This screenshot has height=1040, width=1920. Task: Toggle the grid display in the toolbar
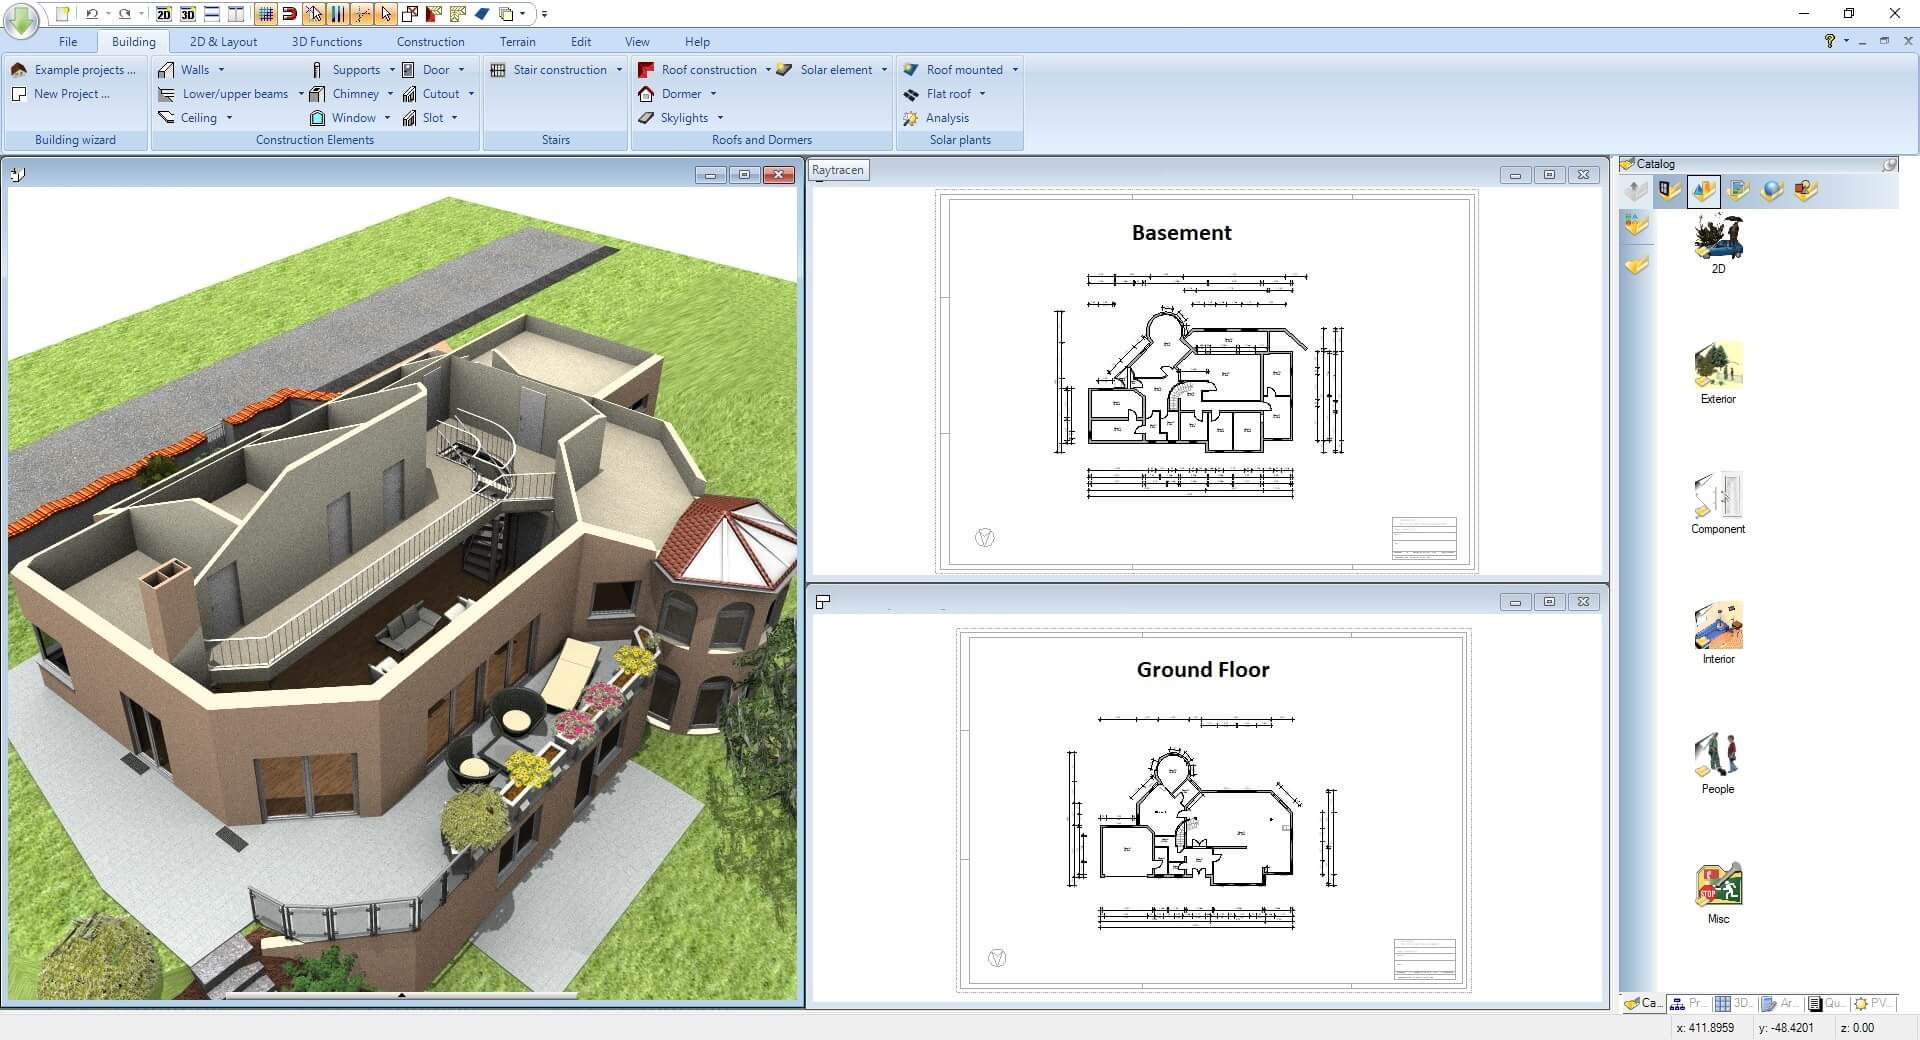266,14
